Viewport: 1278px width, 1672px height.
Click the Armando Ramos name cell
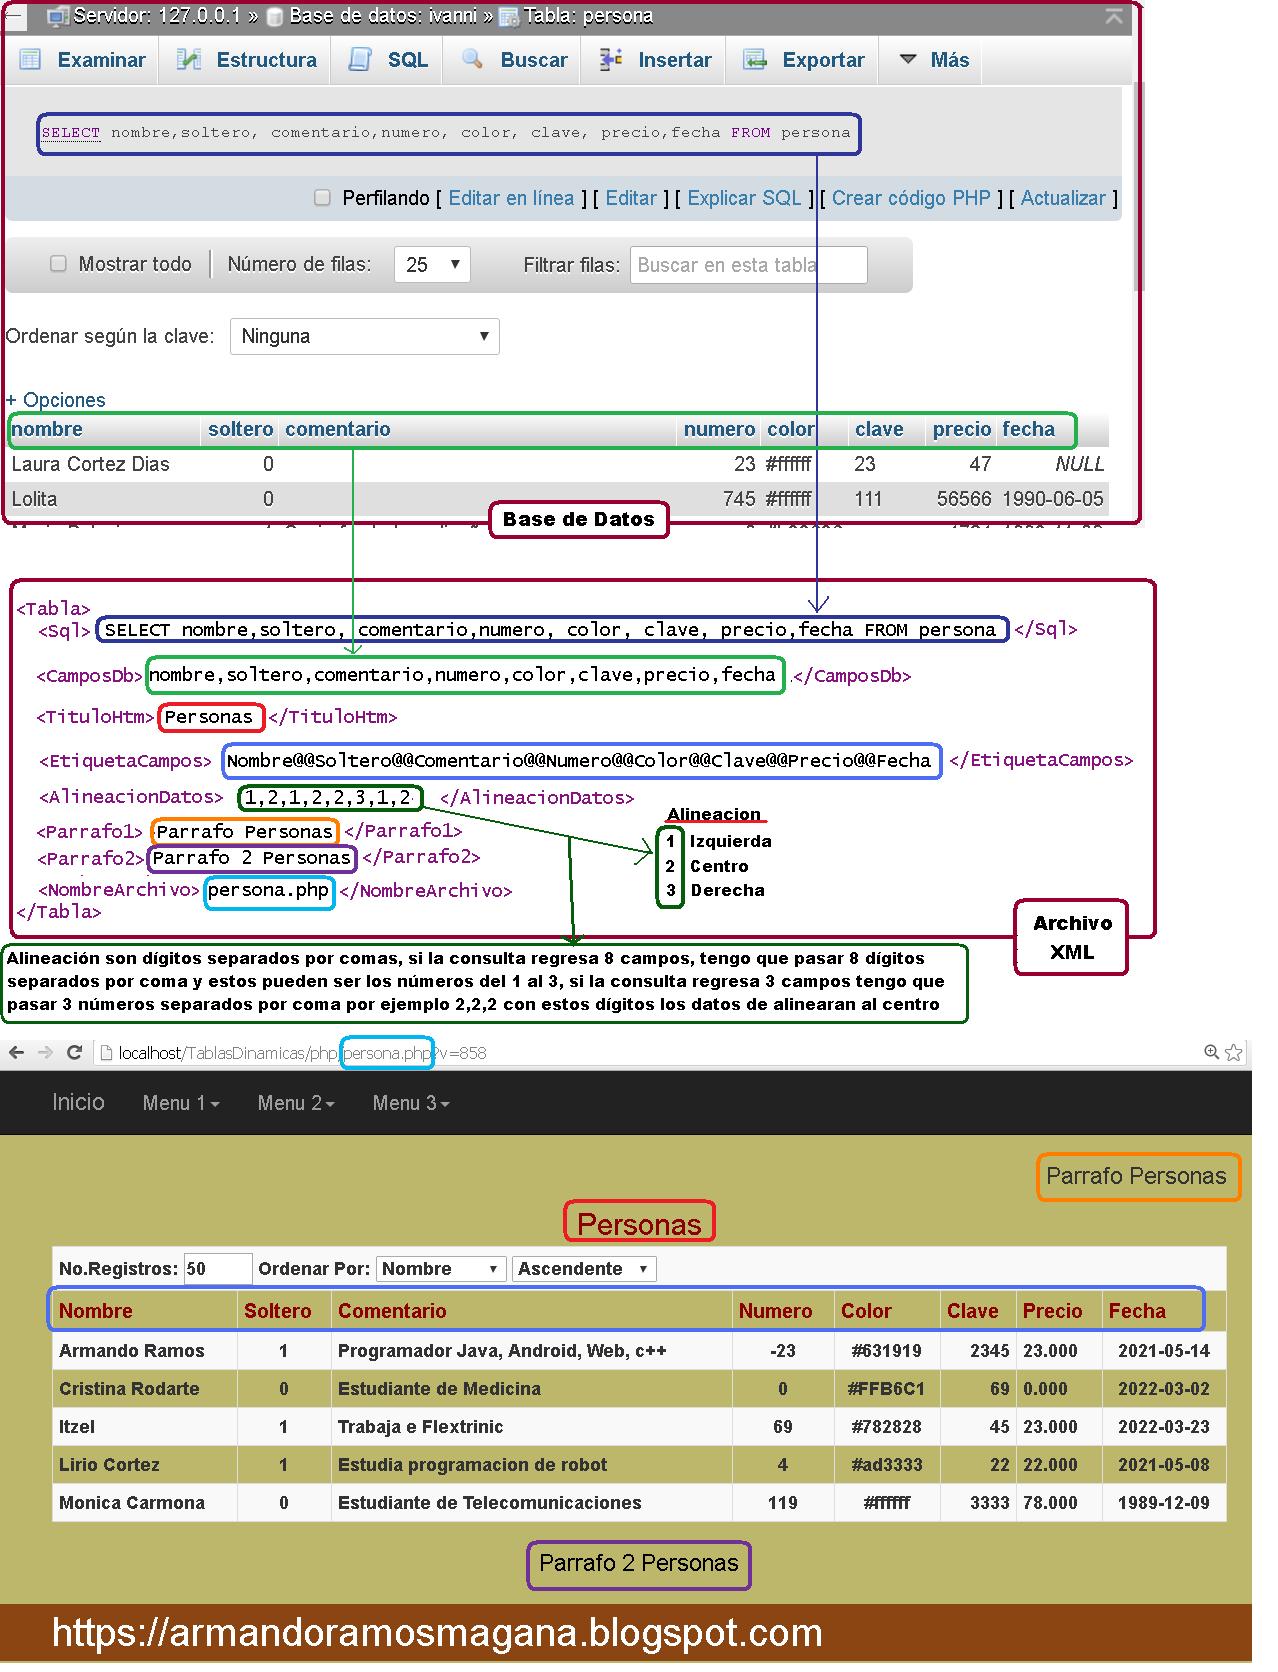pos(132,1351)
